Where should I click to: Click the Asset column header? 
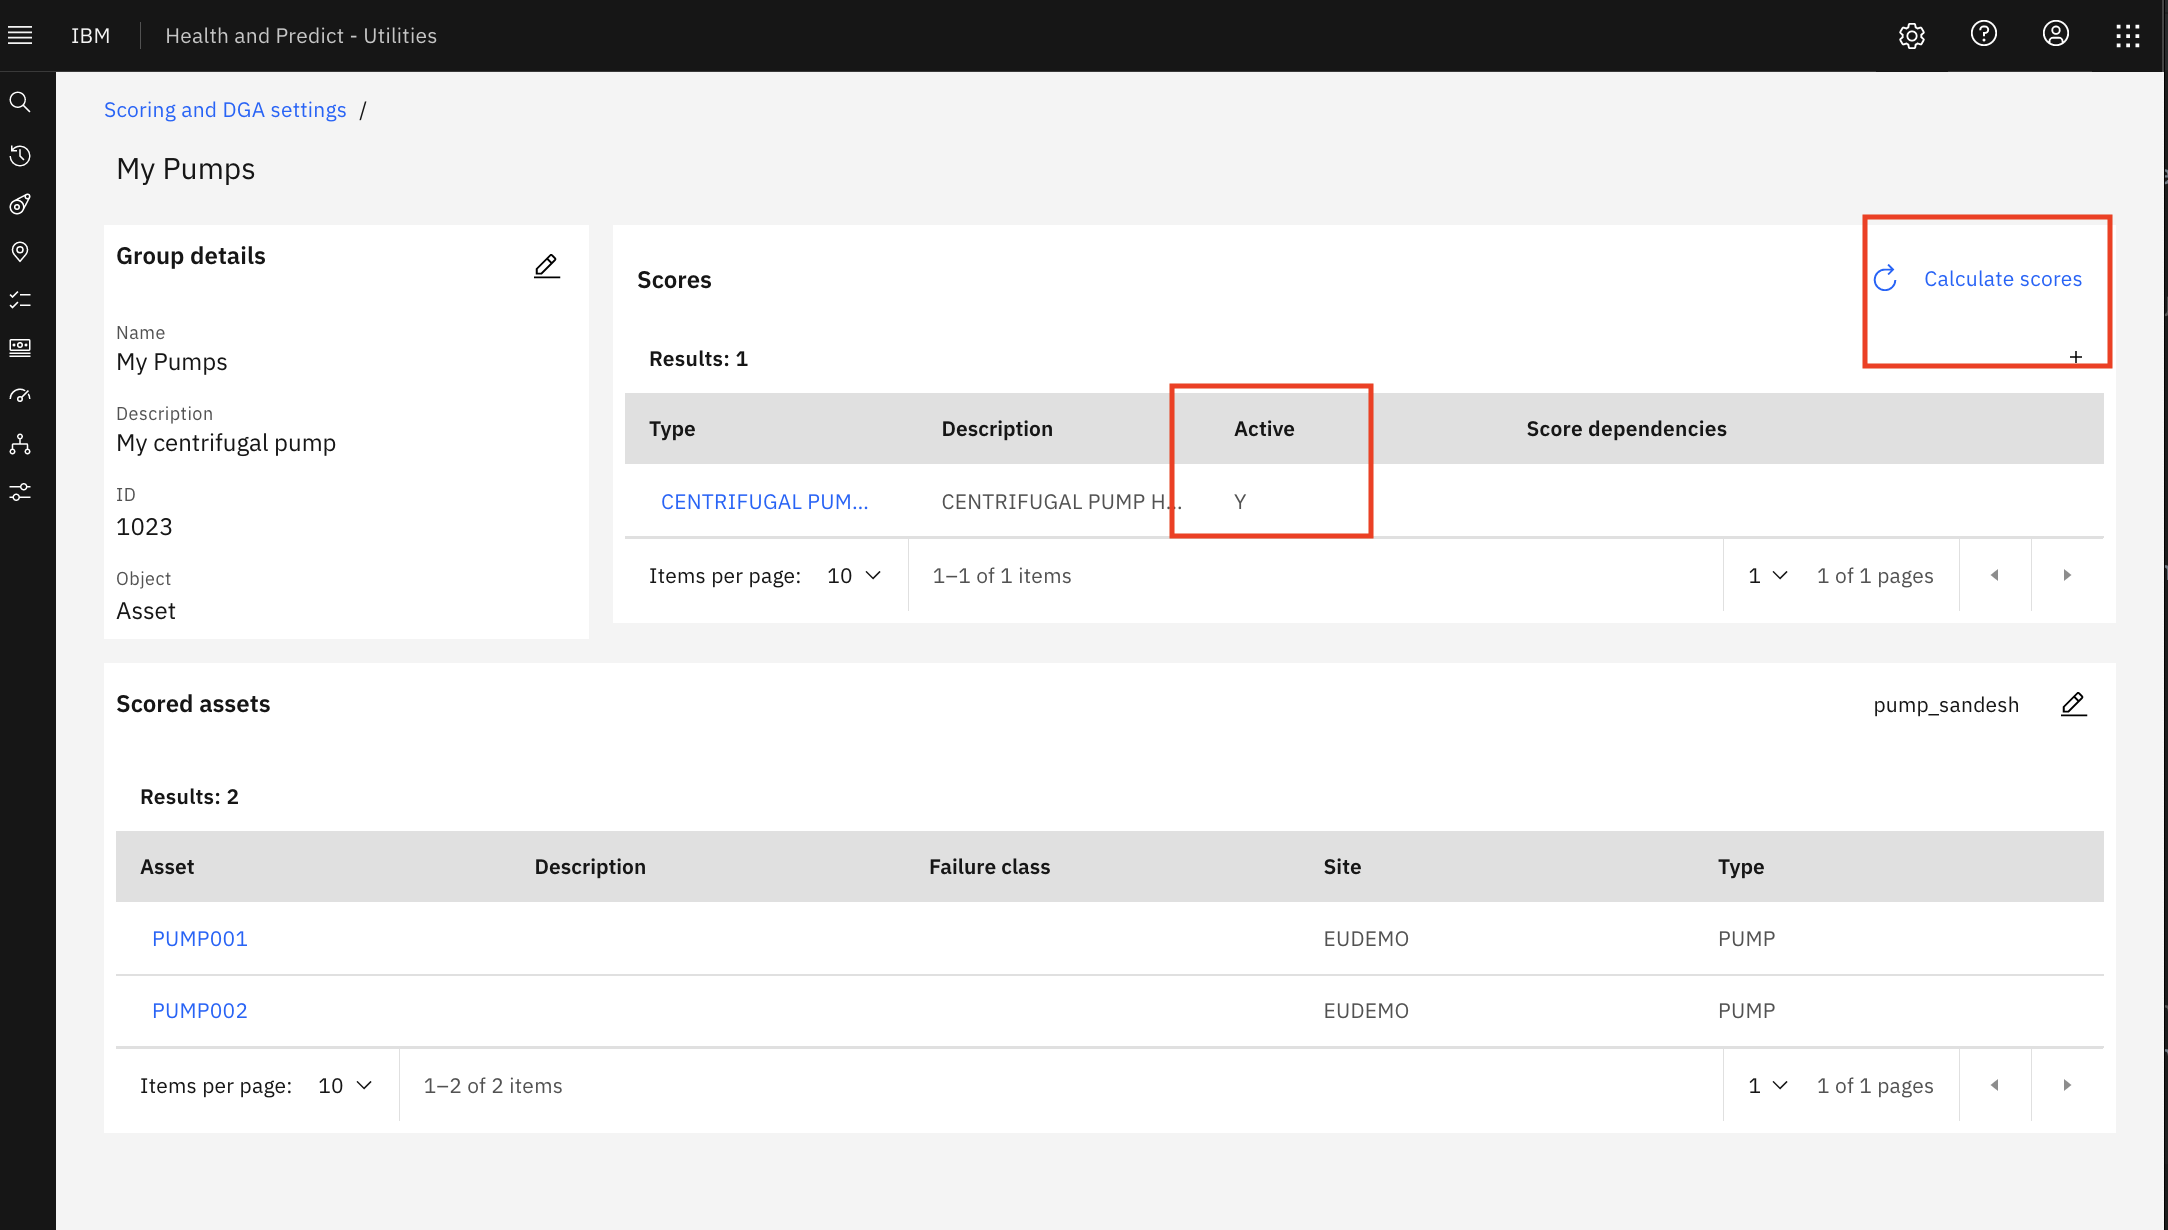[167, 867]
